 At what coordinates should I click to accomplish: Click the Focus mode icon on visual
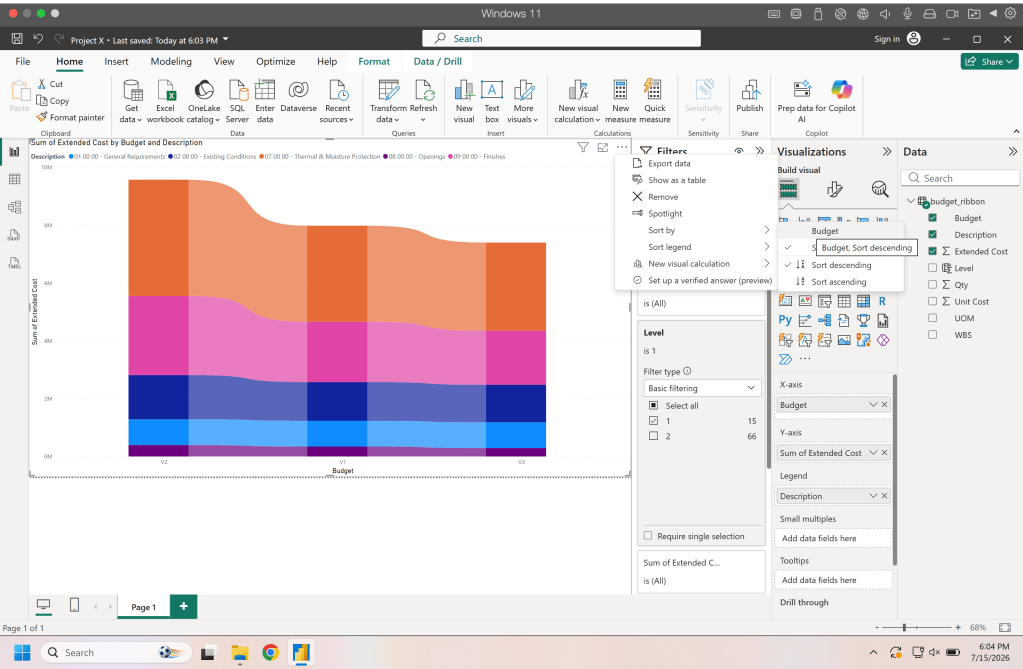pyautogui.click(x=603, y=148)
